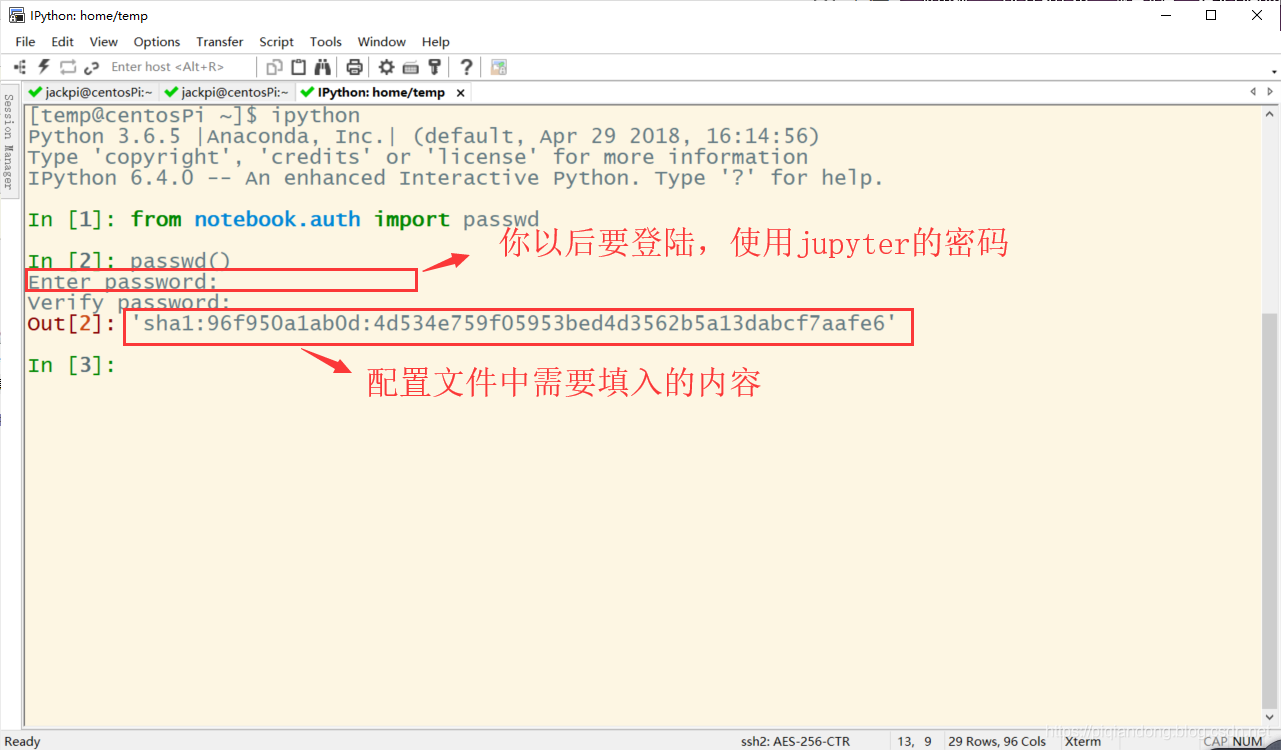The height and width of the screenshot is (750, 1281).
Task: Click '29 Rows, 96 Cols' in status bar
Action: [x=997, y=741]
